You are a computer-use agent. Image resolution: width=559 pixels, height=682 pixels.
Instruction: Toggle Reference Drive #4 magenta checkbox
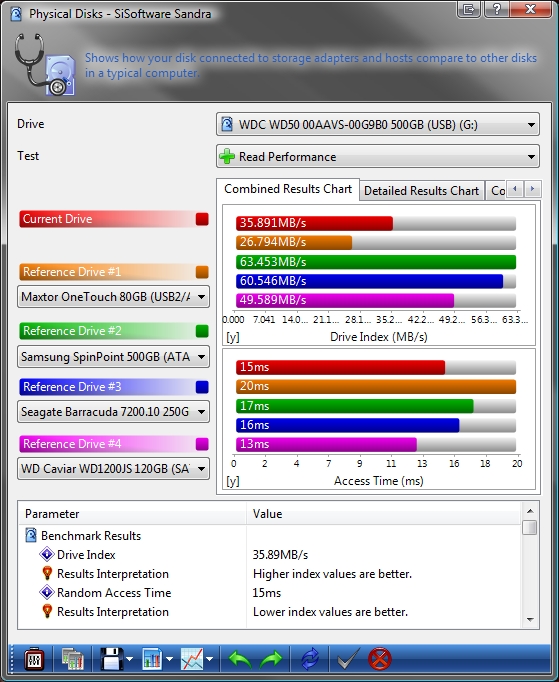pyautogui.click(x=202, y=444)
